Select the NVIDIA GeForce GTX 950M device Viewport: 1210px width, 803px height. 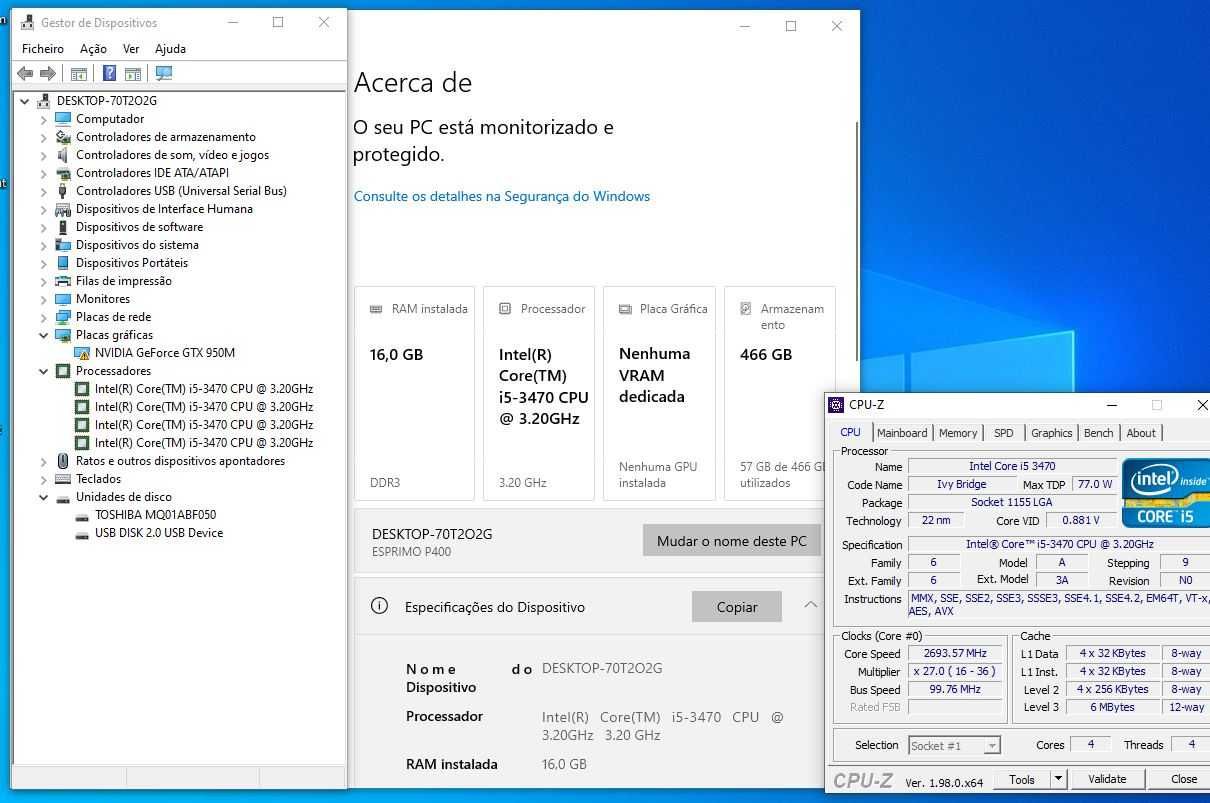165,353
